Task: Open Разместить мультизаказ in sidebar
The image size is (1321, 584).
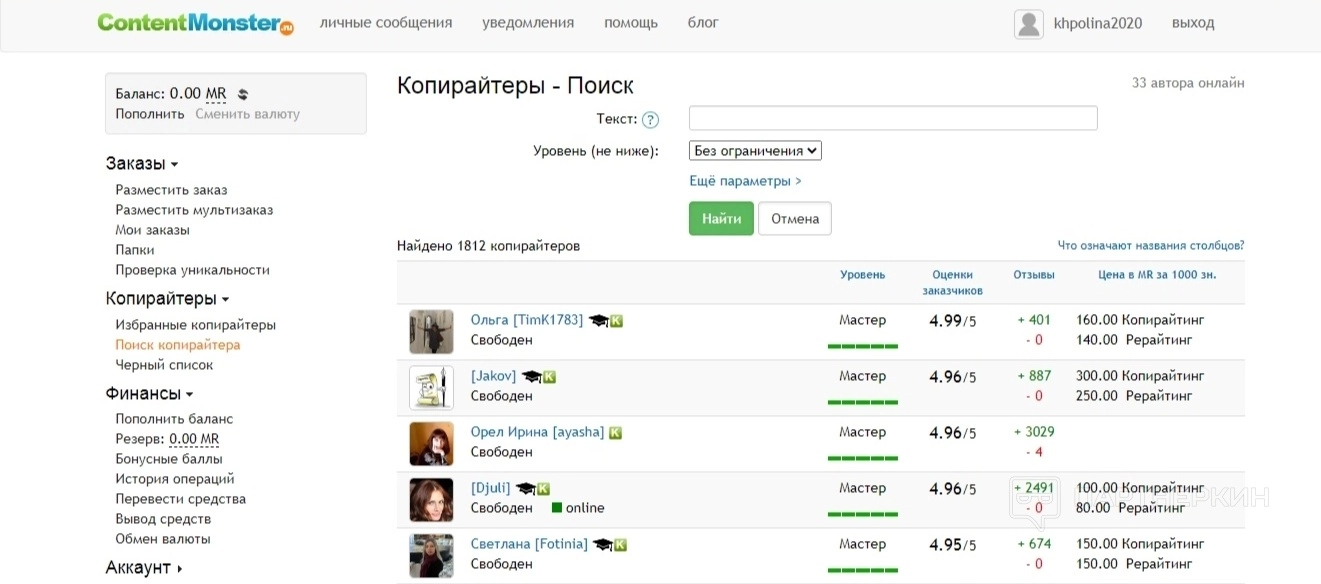Action: click(x=194, y=210)
